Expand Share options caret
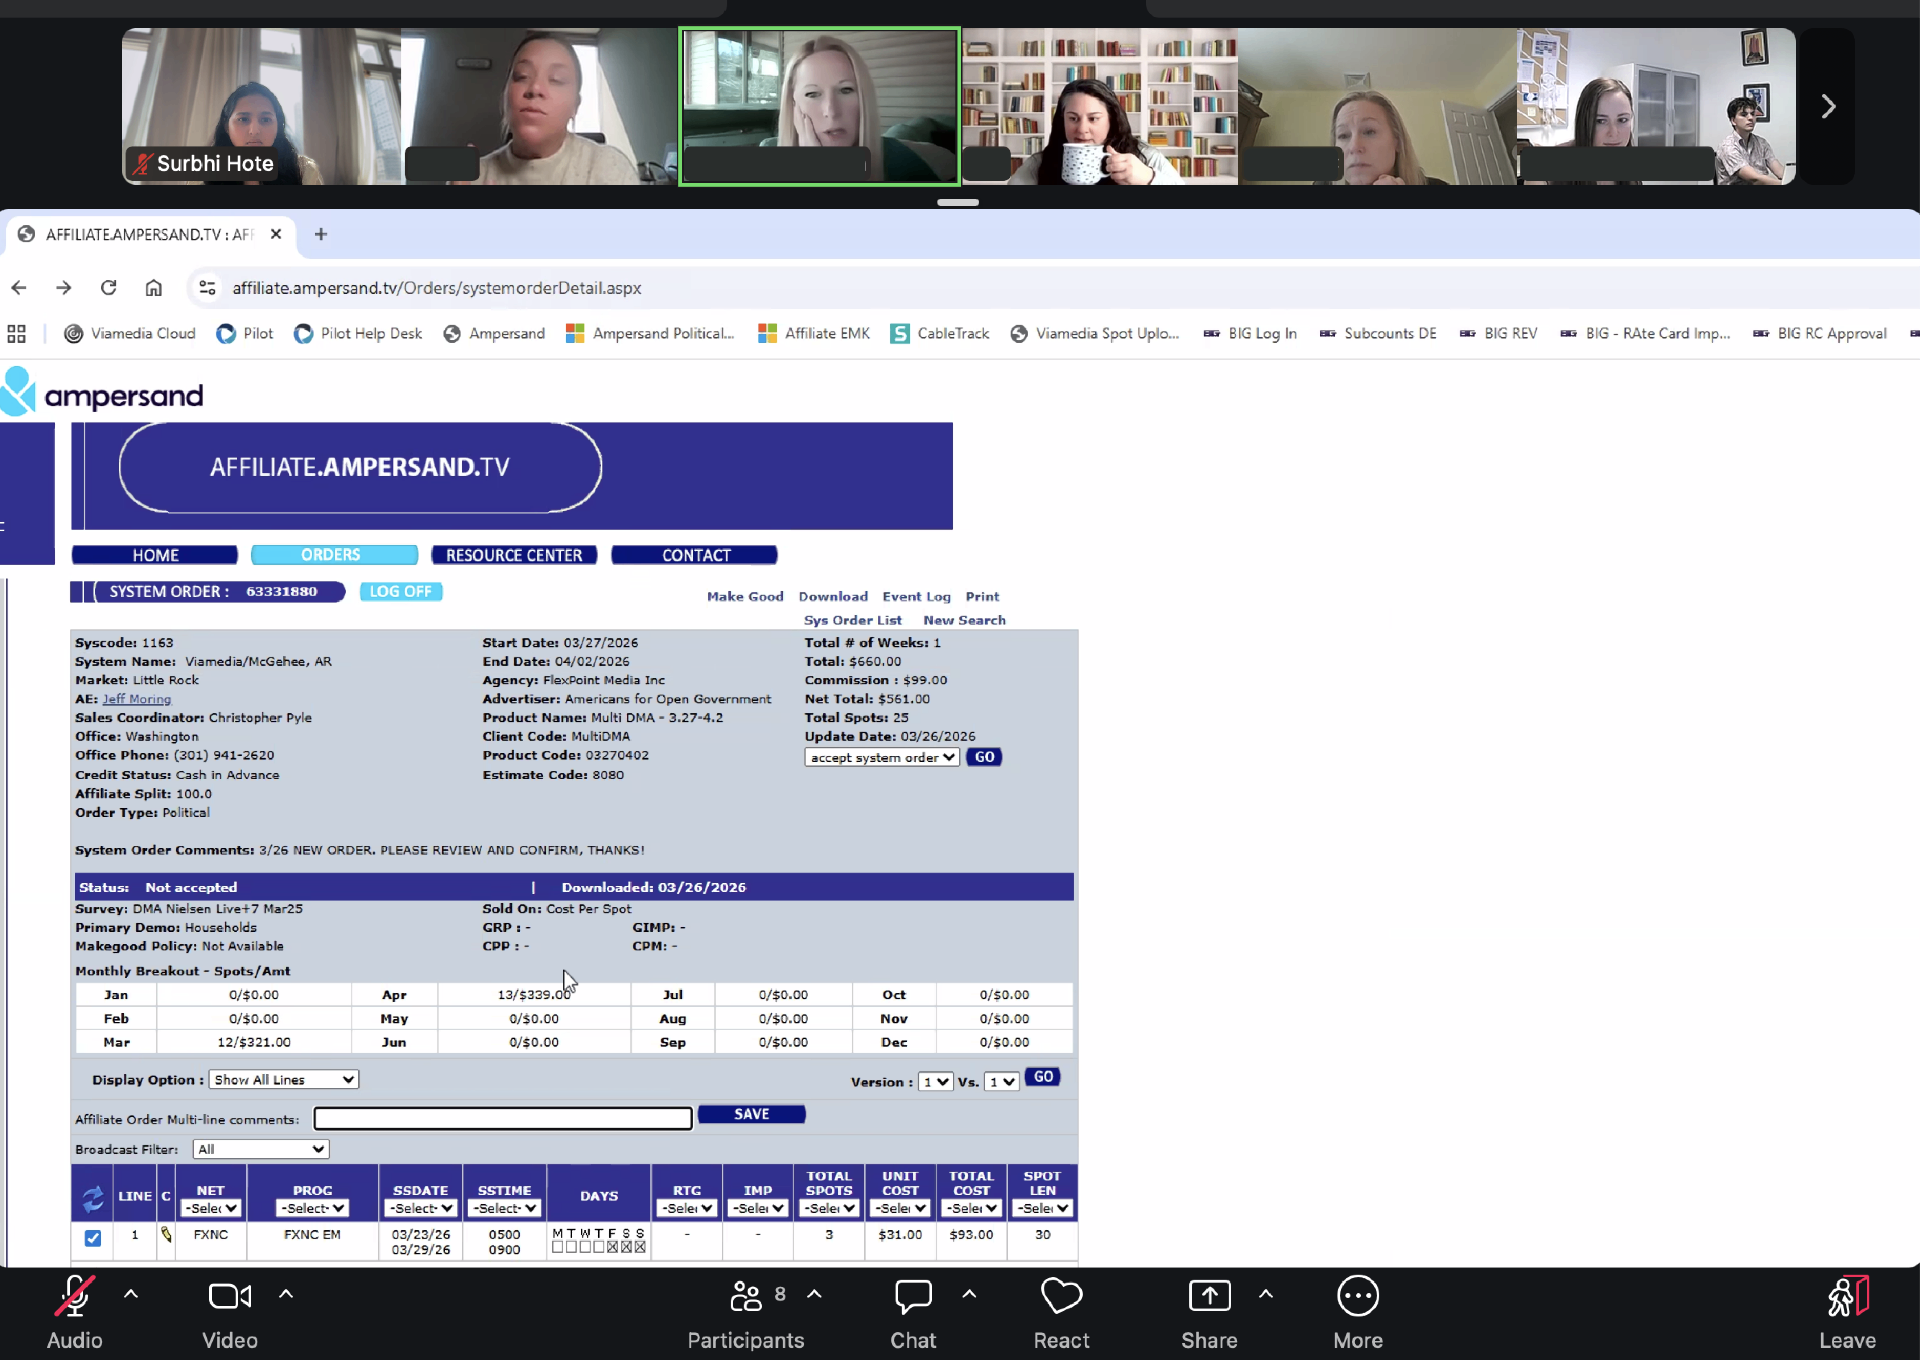 coord(1266,1294)
